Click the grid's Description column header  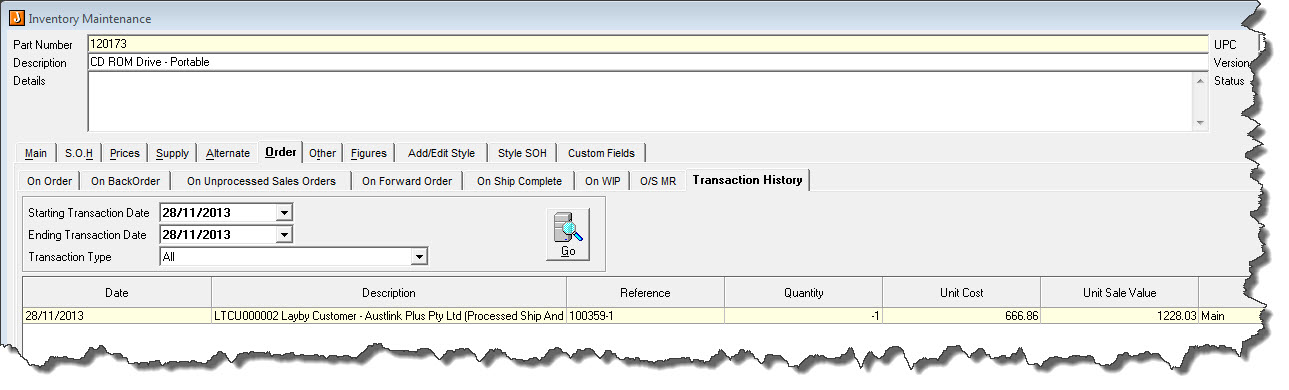[x=389, y=293]
